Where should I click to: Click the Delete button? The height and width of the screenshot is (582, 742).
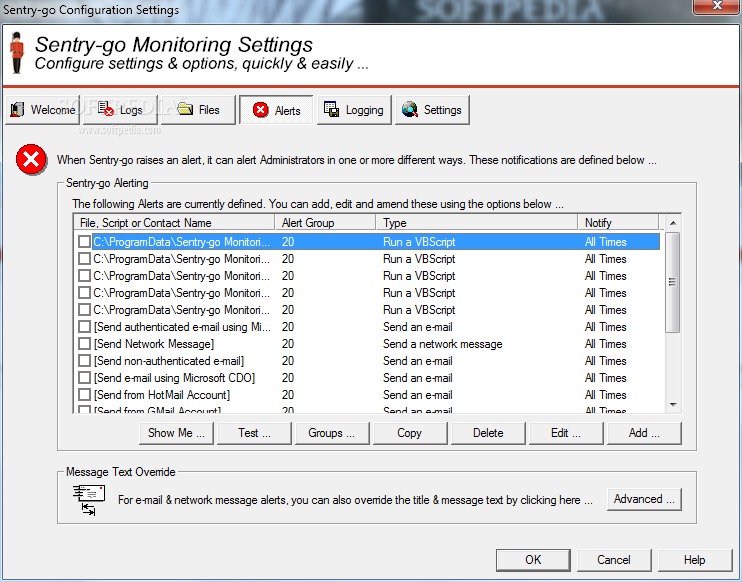488,433
